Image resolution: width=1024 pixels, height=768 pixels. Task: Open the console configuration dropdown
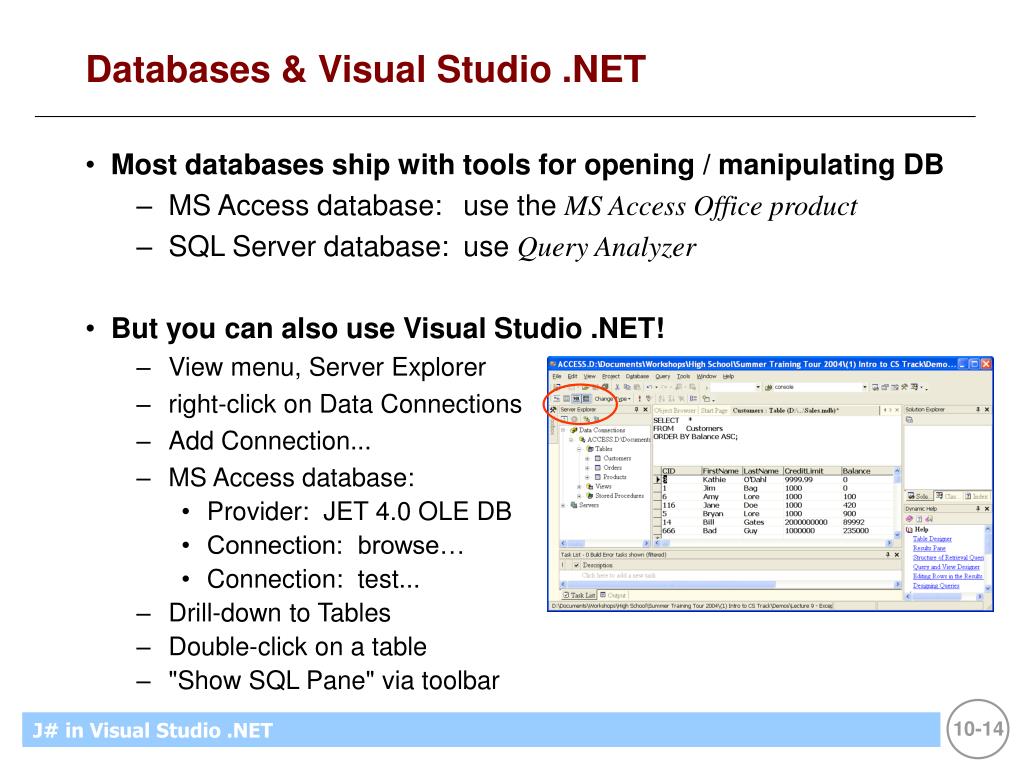pos(865,387)
